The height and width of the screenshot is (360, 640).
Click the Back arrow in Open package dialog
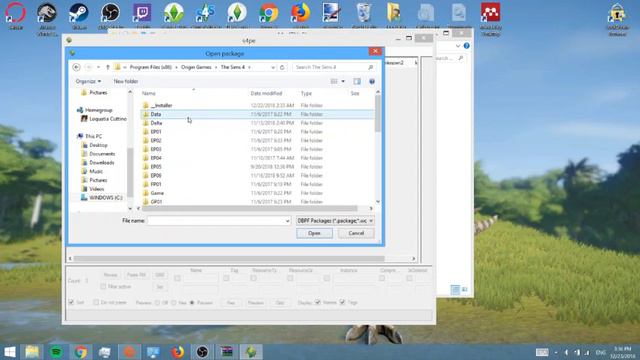[76, 67]
